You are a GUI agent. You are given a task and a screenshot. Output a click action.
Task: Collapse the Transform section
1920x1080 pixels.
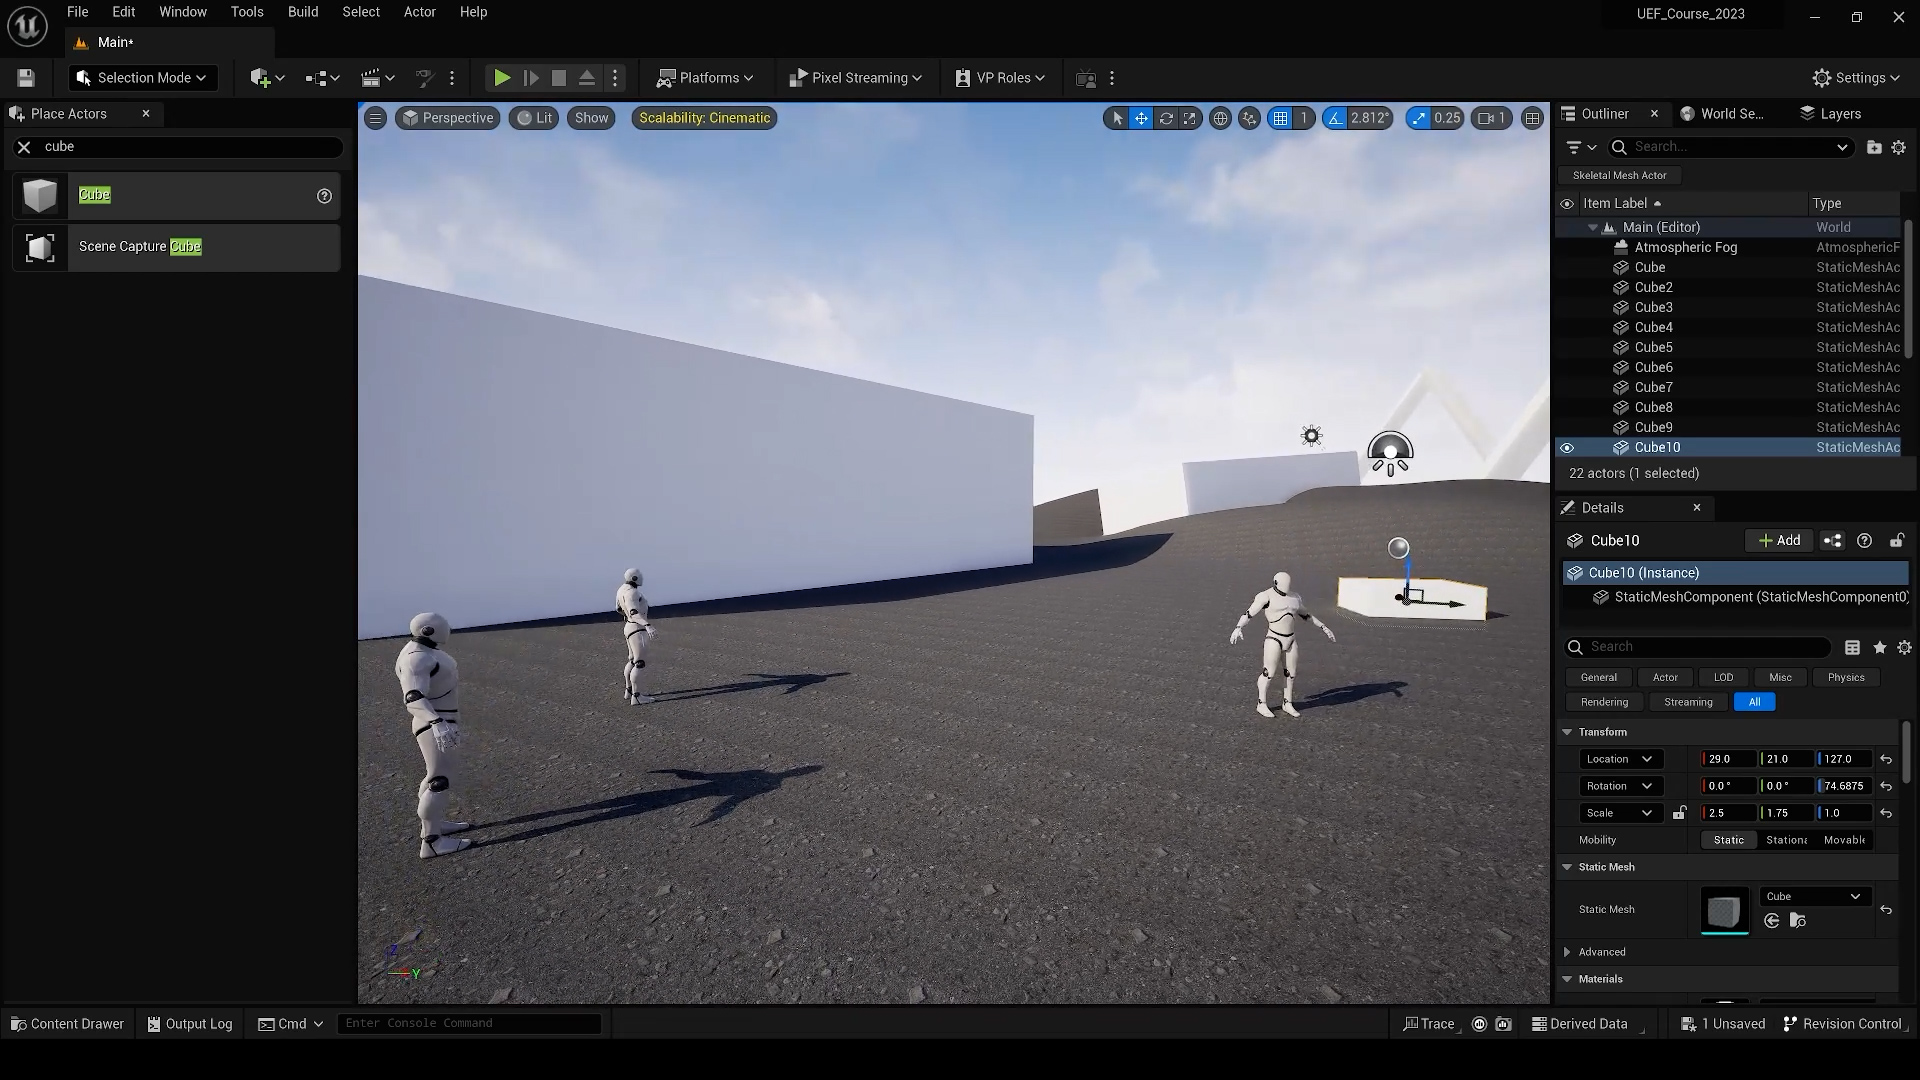pos(1568,732)
